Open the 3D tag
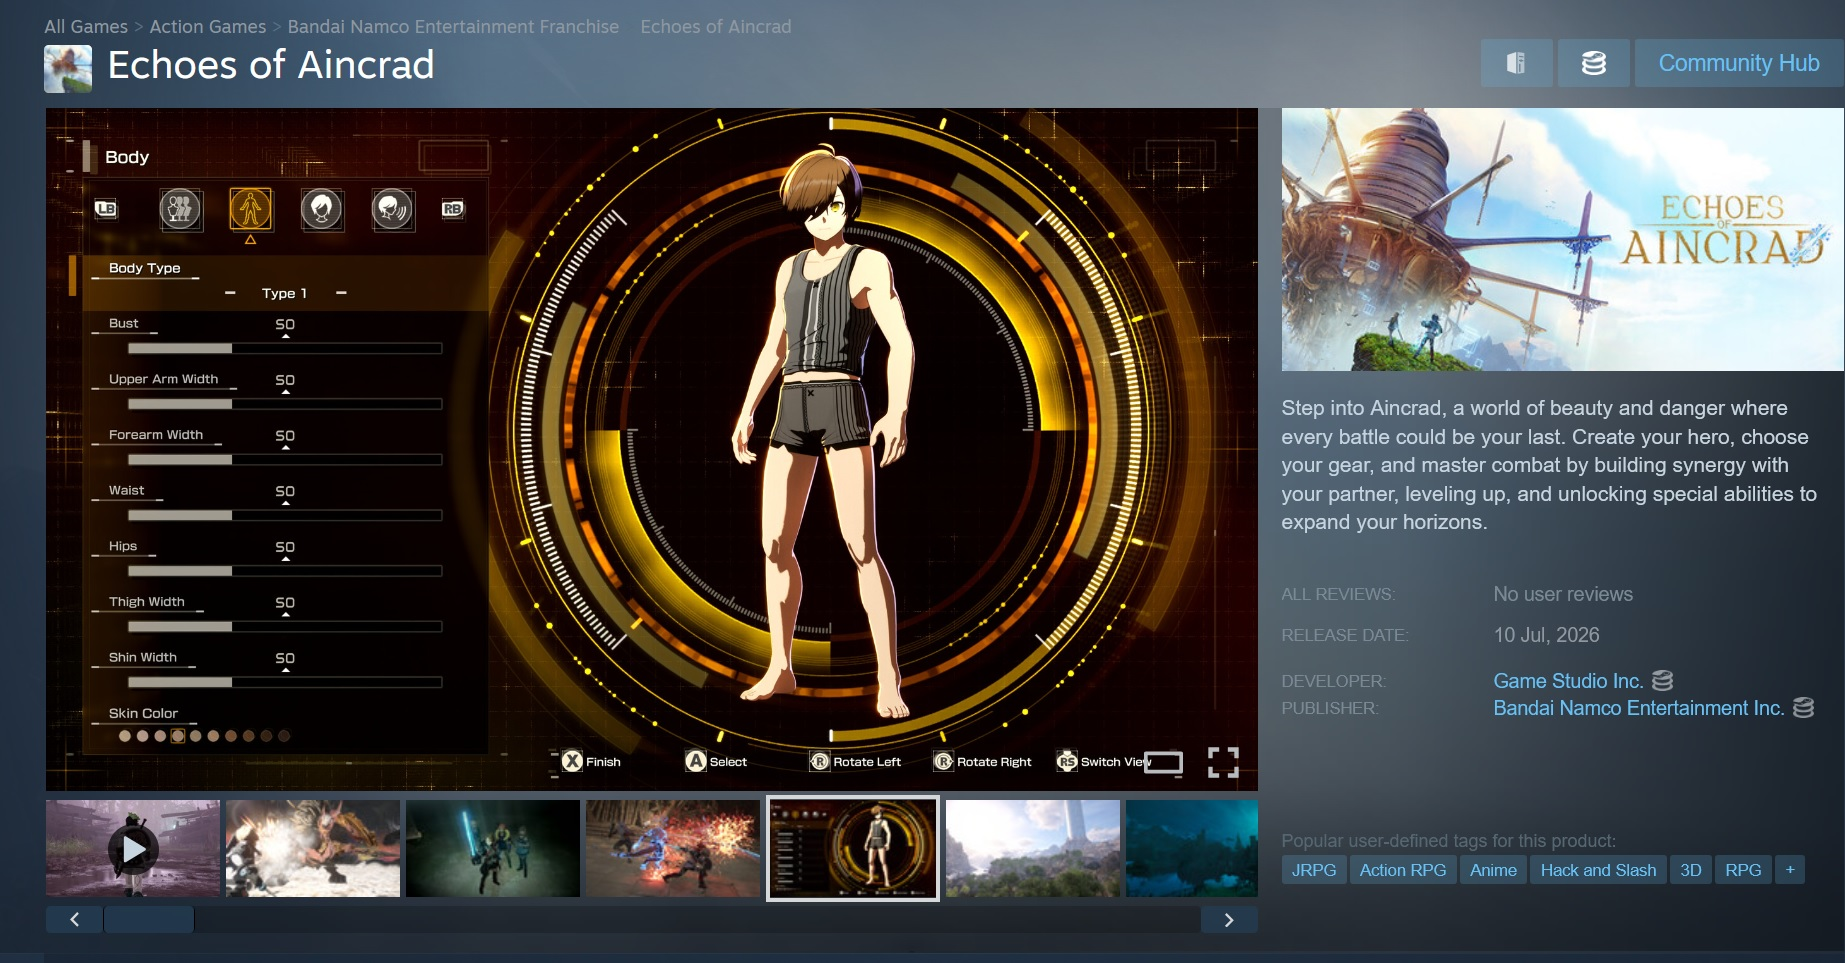 (x=1691, y=870)
